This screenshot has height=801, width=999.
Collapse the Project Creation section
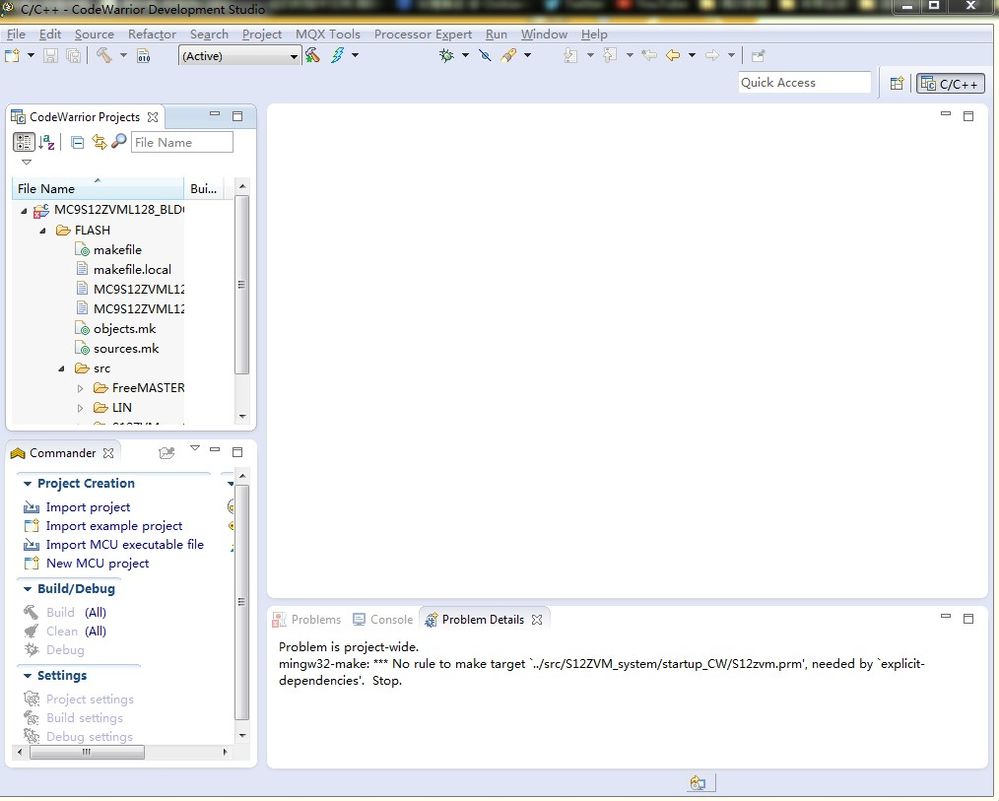[27, 484]
